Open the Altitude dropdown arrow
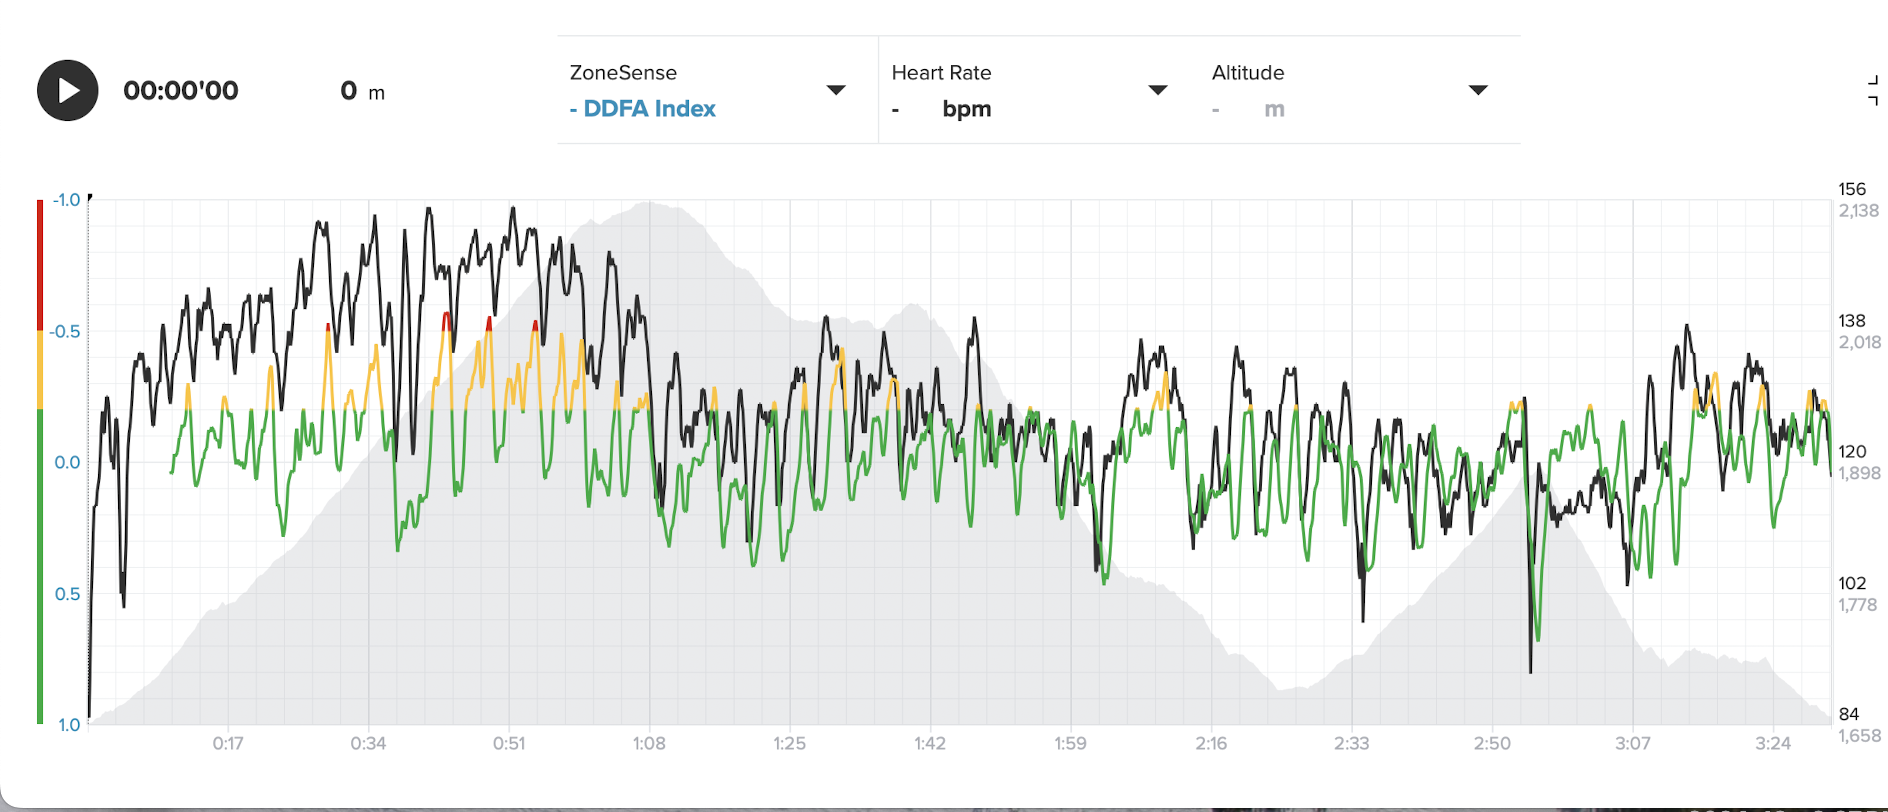1888x812 pixels. (x=1478, y=90)
